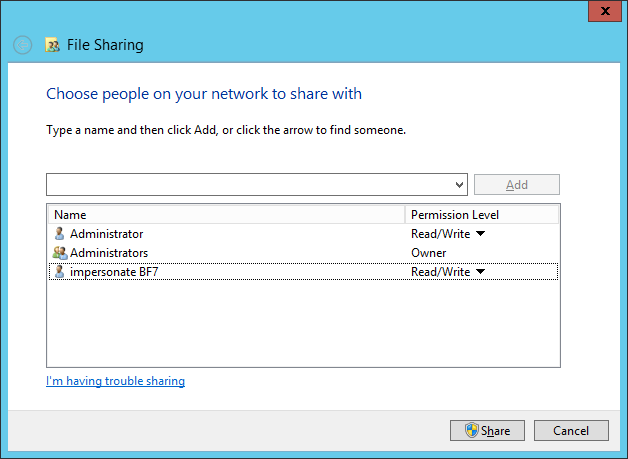Screen dimensions: 628x459
Task: Sort list by Name column header
Action: click(x=225, y=215)
